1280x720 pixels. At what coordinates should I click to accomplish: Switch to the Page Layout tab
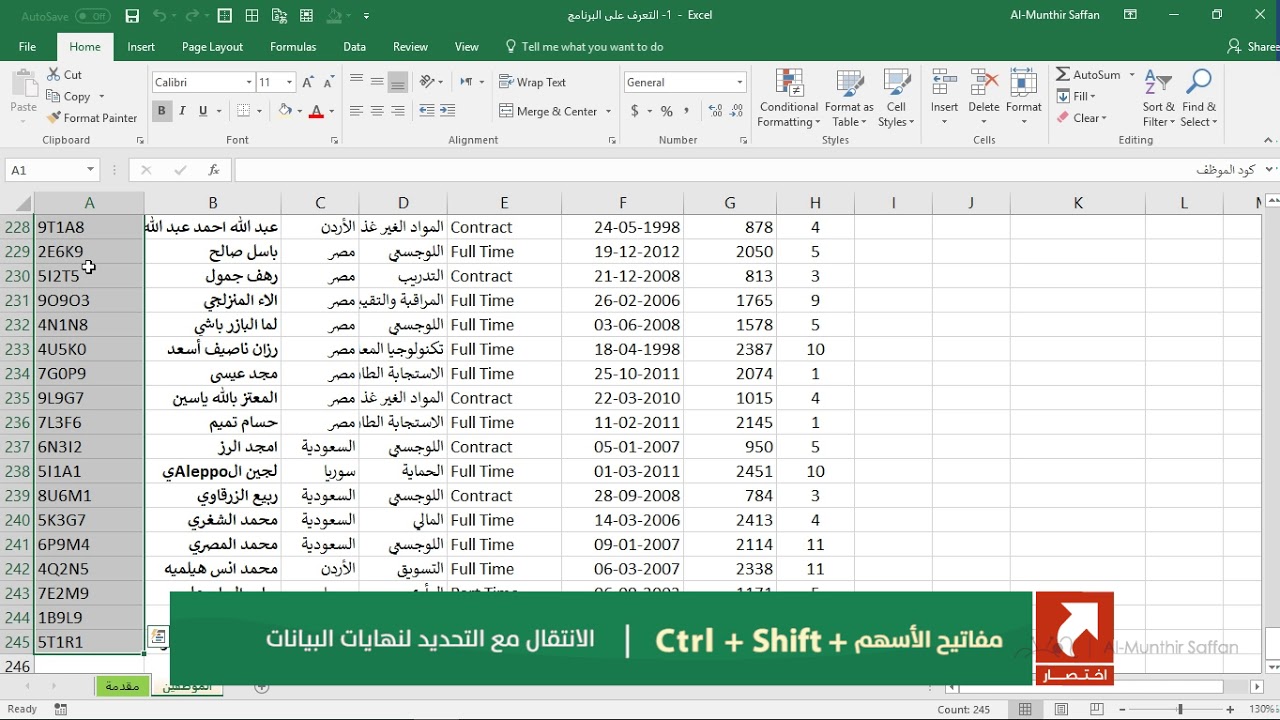(x=212, y=47)
